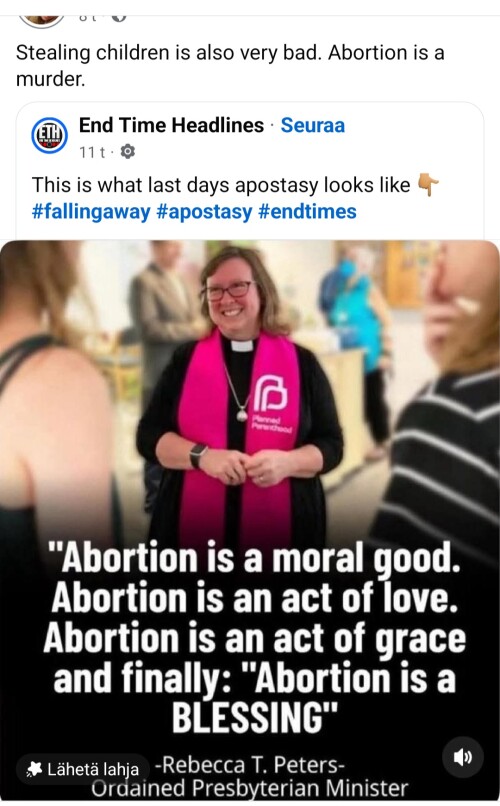Viewport: 500px width, 806px height.
Task: Mute the video with the speaker icon
Action: (x=462, y=757)
